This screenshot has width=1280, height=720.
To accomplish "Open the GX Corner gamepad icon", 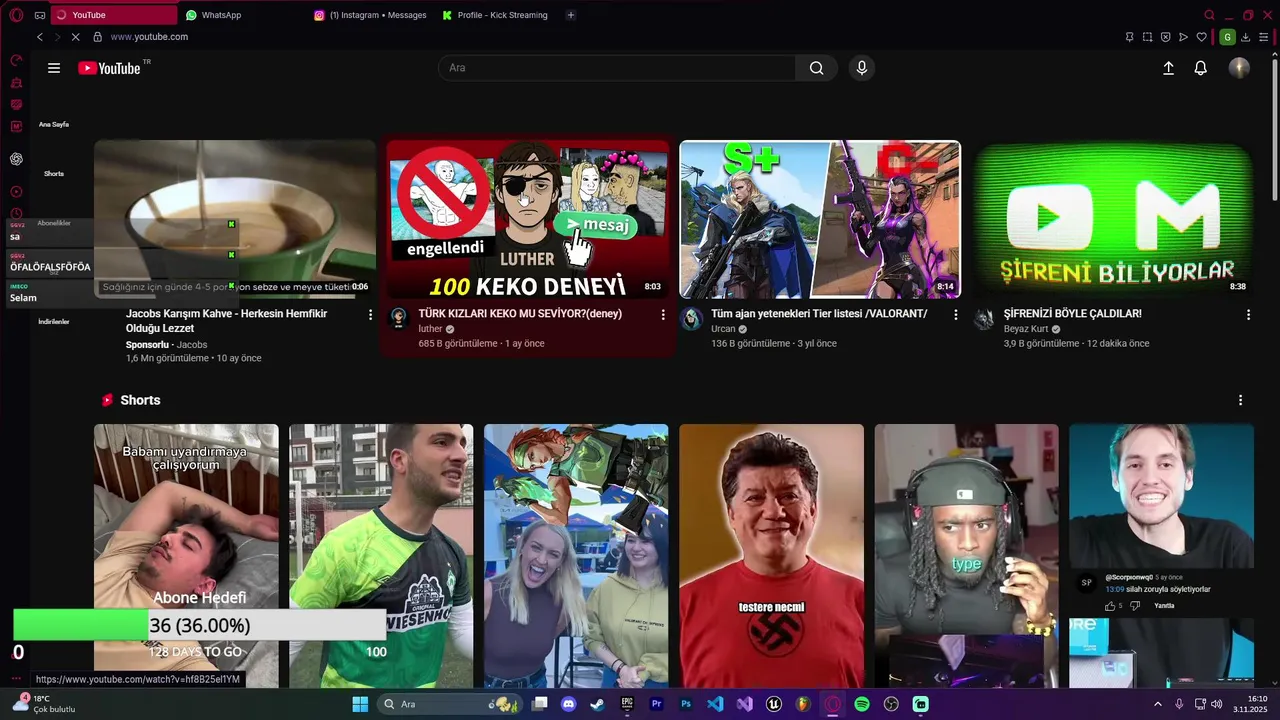I will click(x=40, y=15).
